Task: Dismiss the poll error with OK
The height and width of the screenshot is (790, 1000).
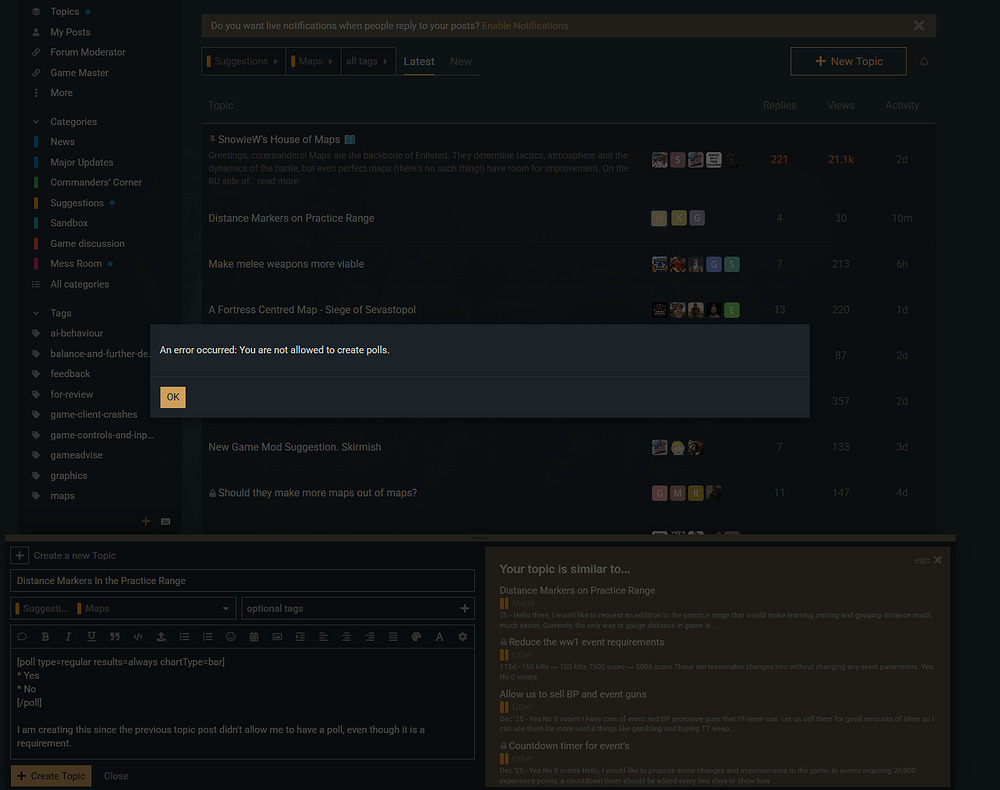Action: (173, 397)
